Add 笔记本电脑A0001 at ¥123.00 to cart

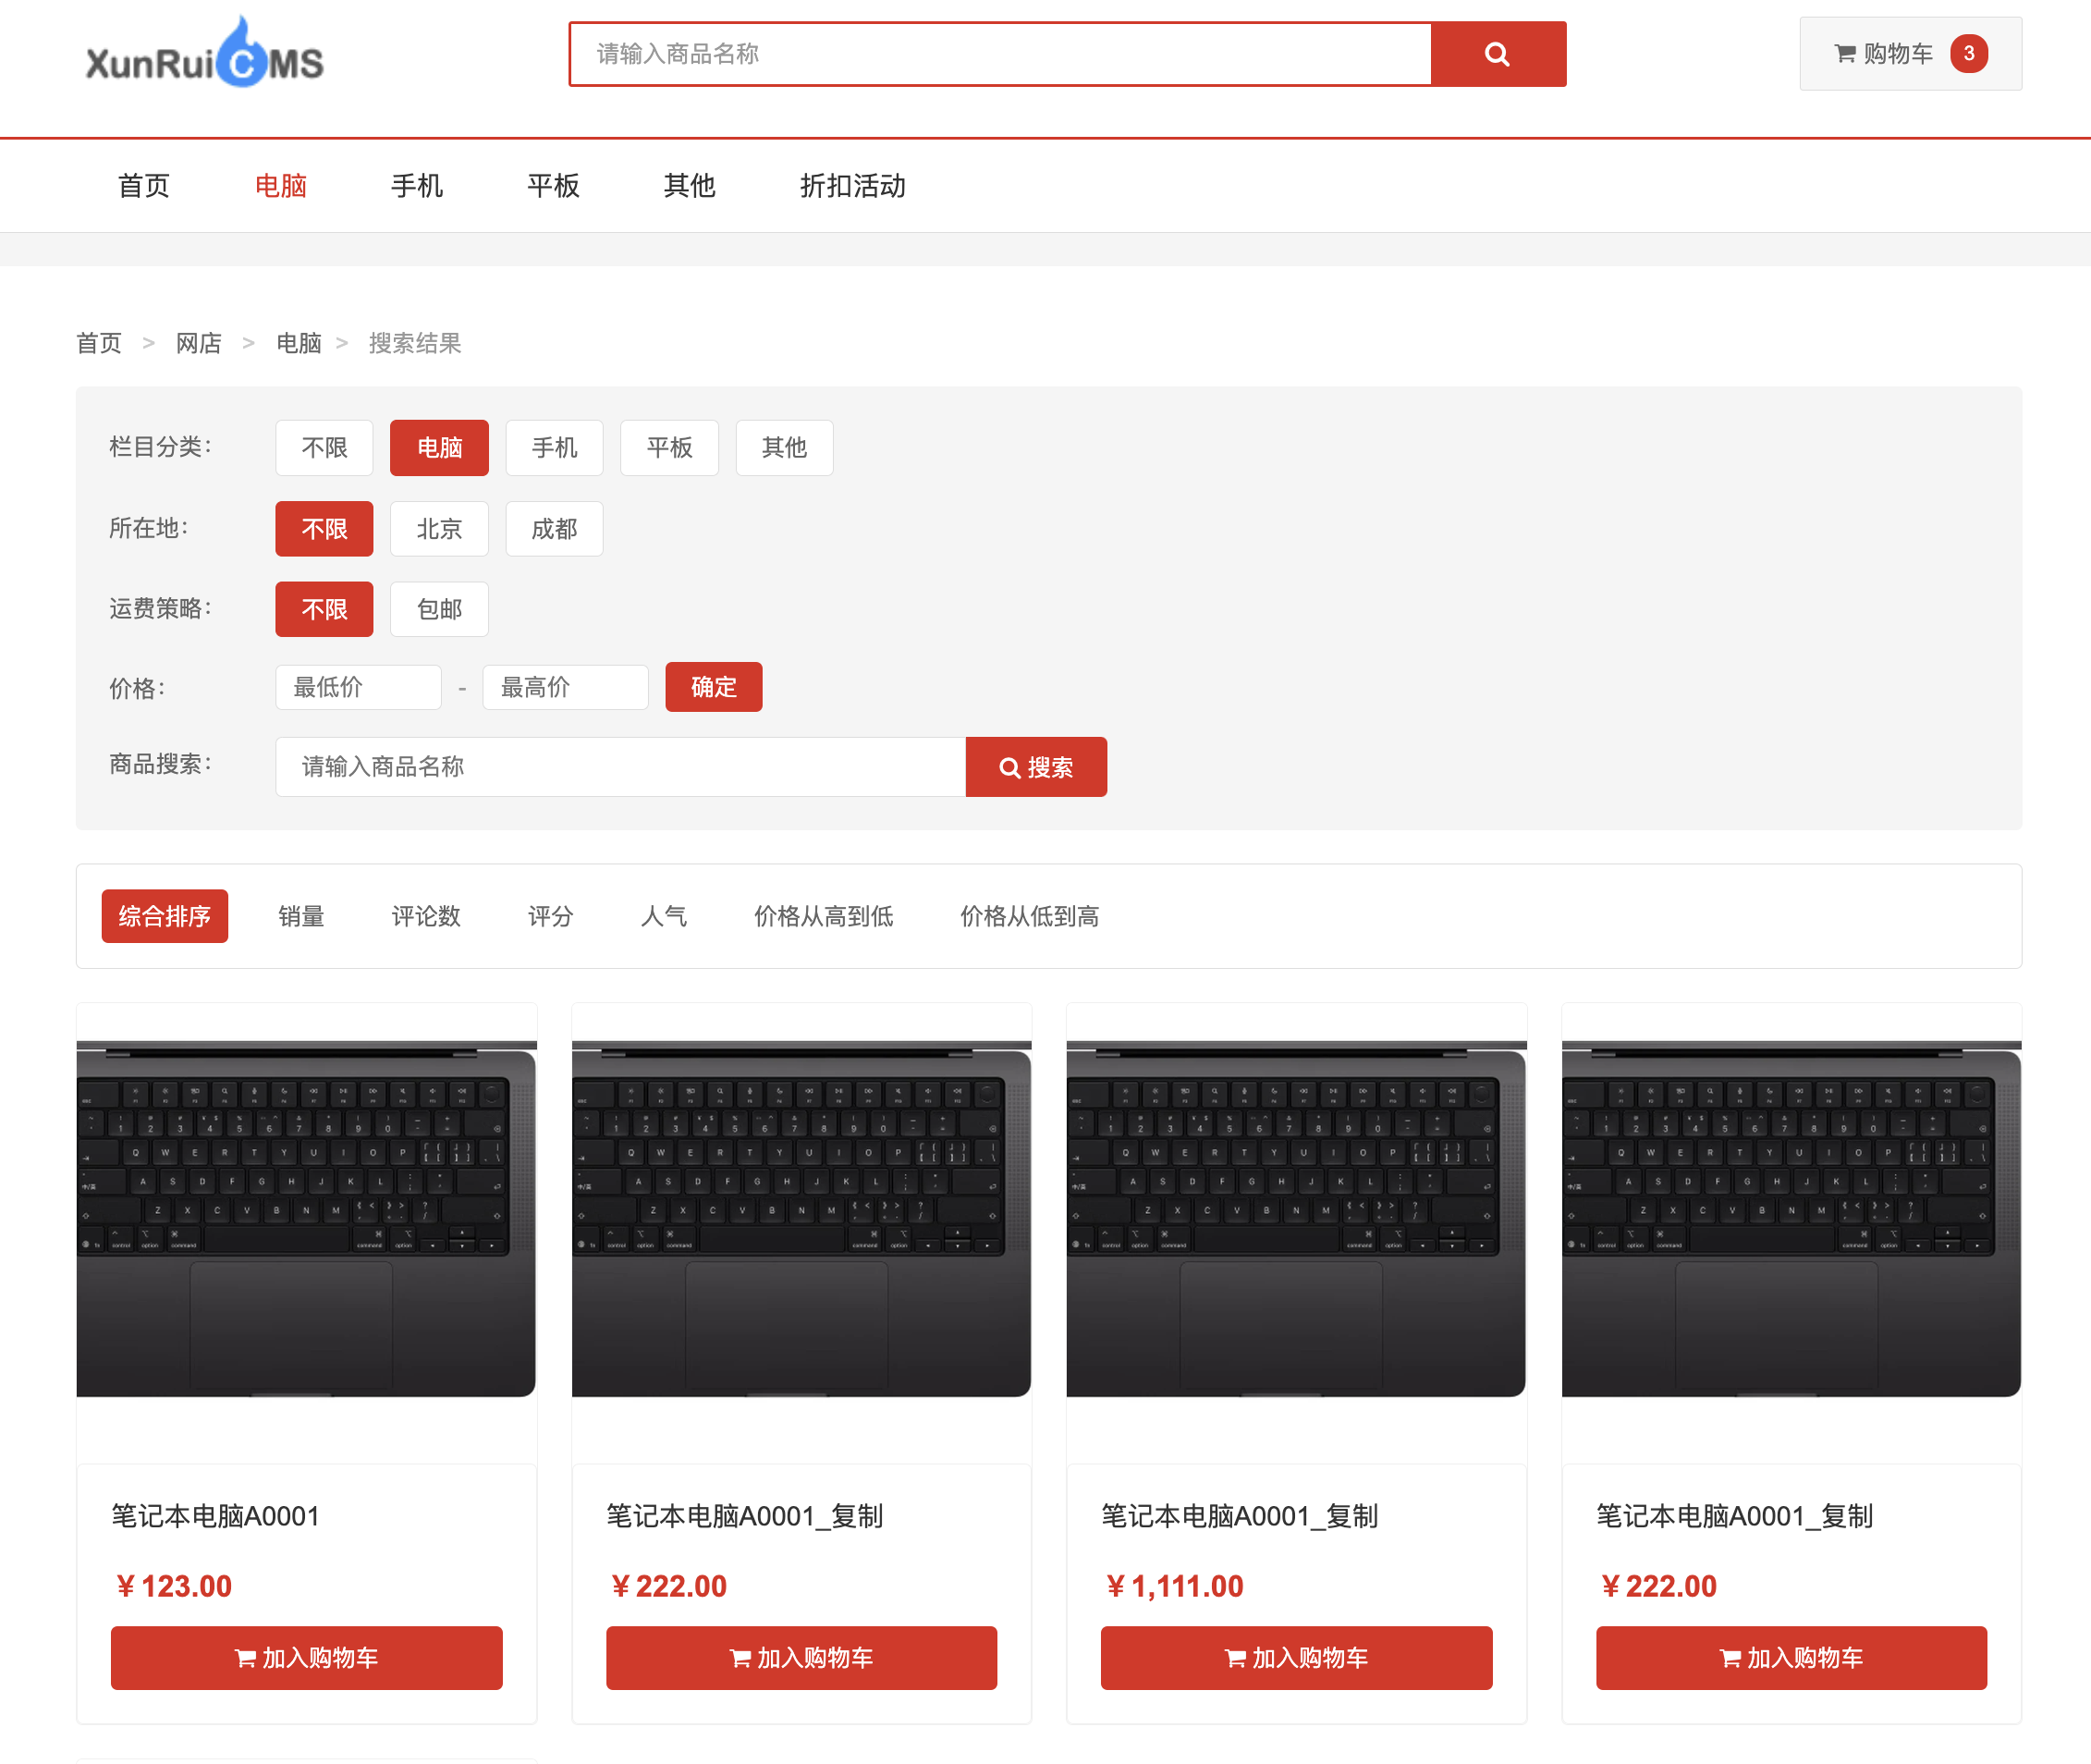click(x=306, y=1657)
